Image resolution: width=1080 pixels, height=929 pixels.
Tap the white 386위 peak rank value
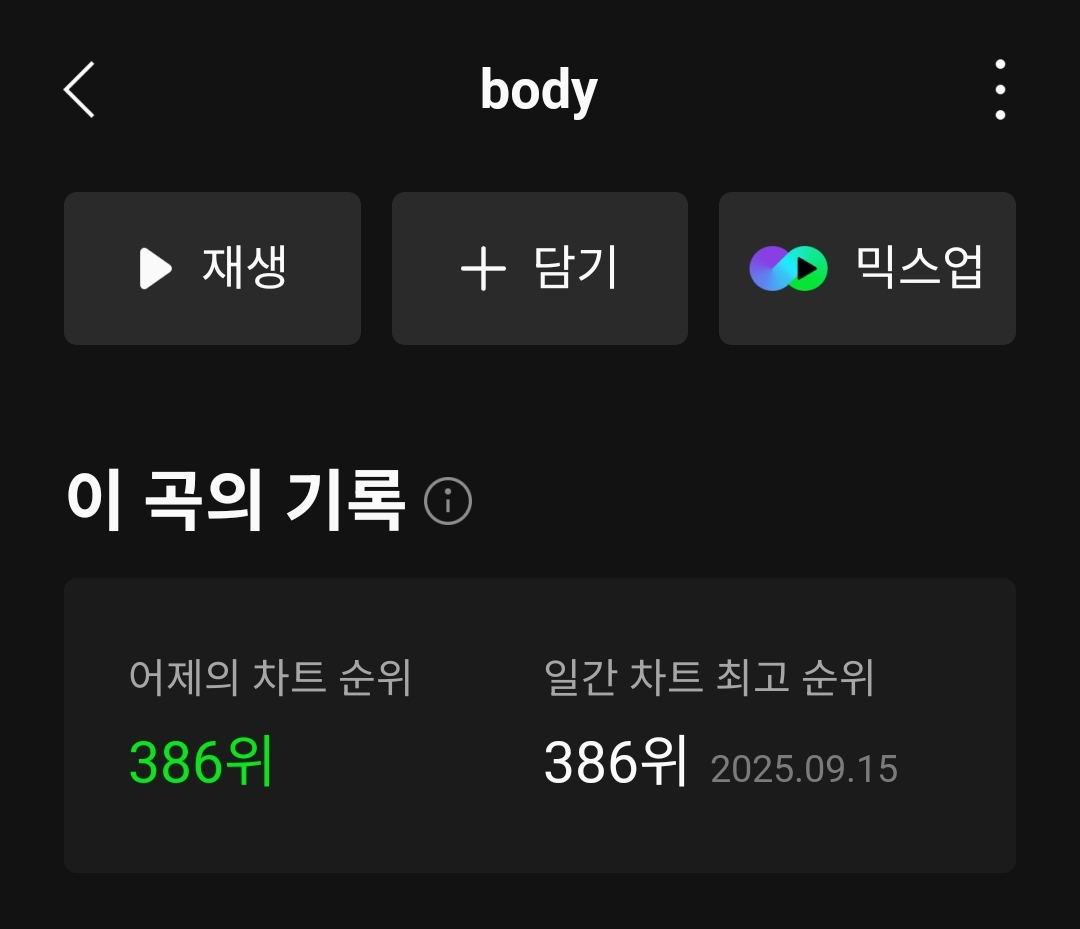coord(615,761)
